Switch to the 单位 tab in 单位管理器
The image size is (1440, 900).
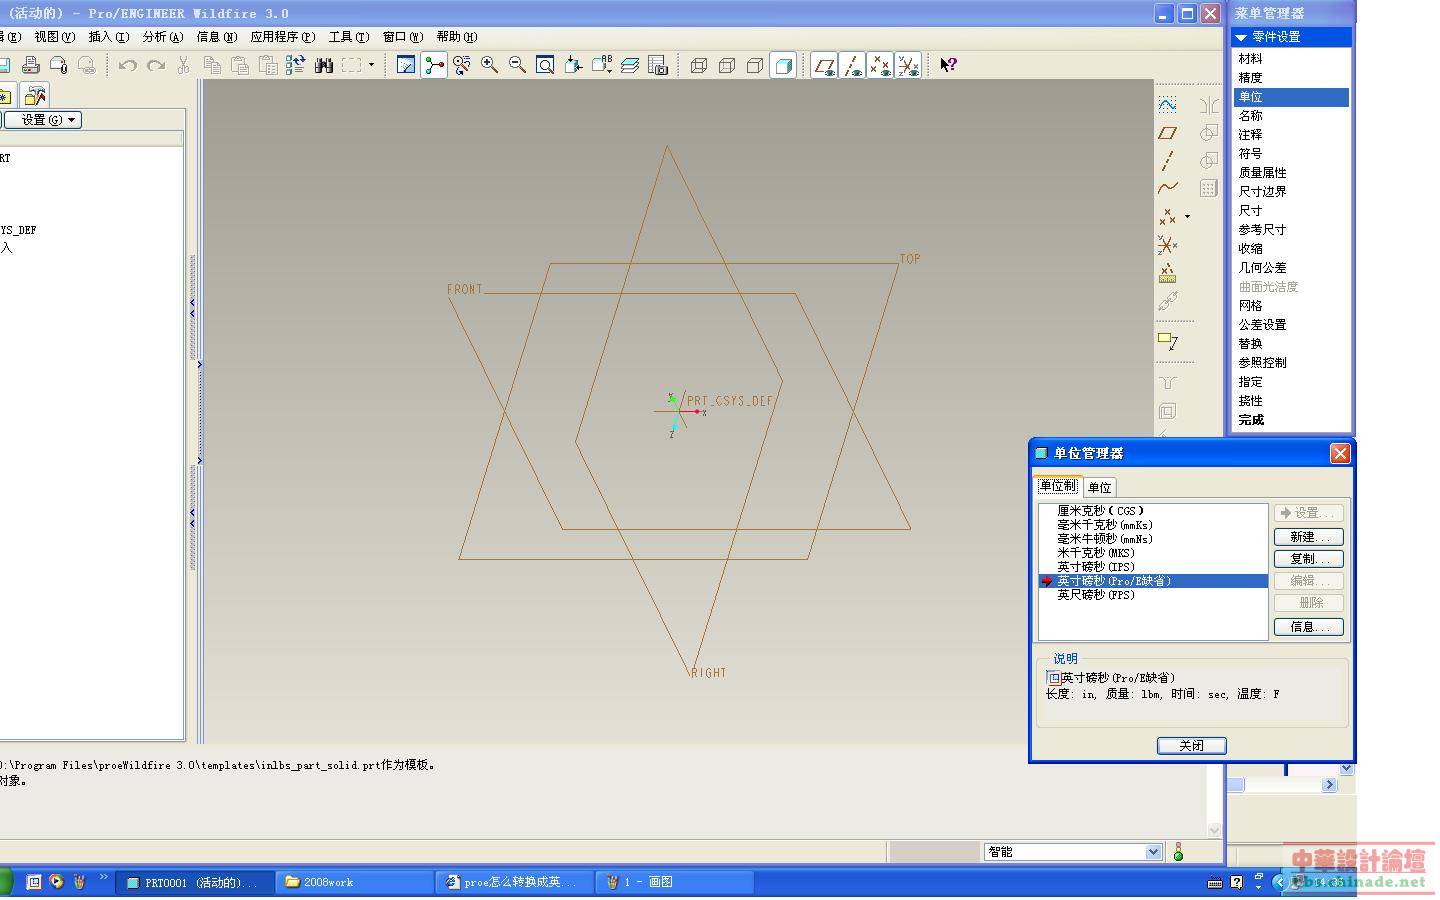[1099, 488]
